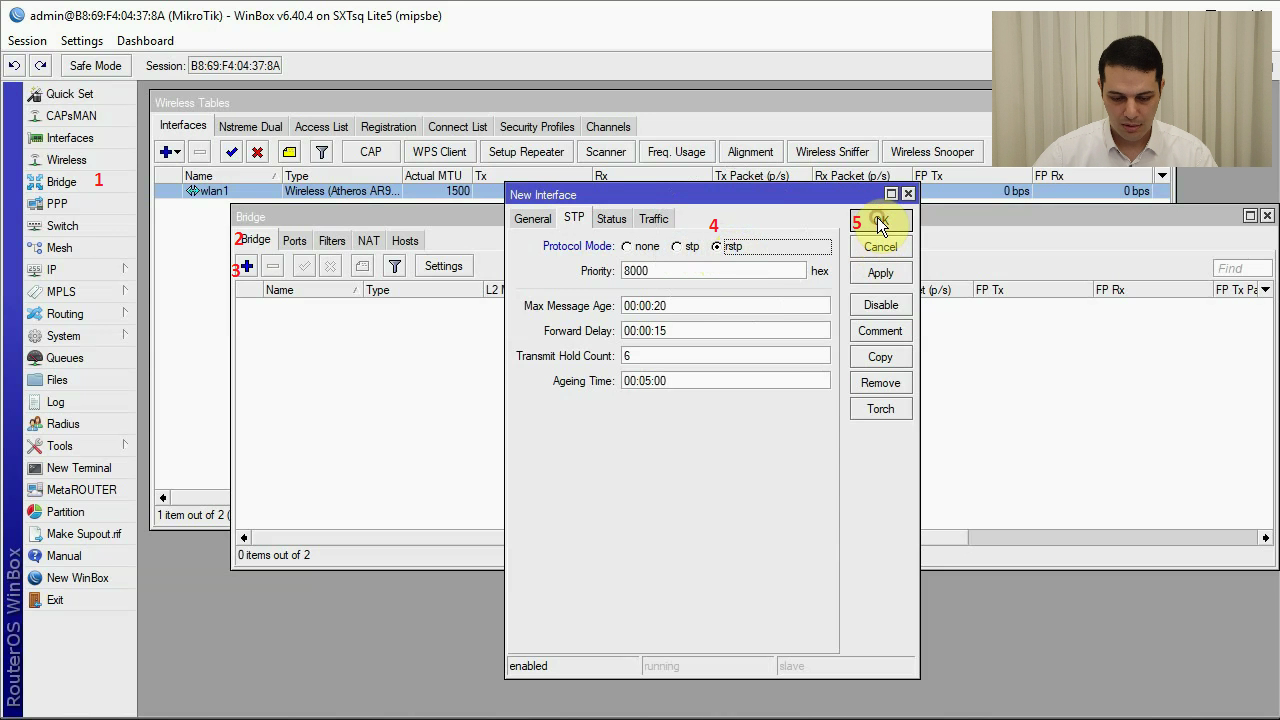
Task: Click into Find box in Bridge window
Action: [1242, 268]
